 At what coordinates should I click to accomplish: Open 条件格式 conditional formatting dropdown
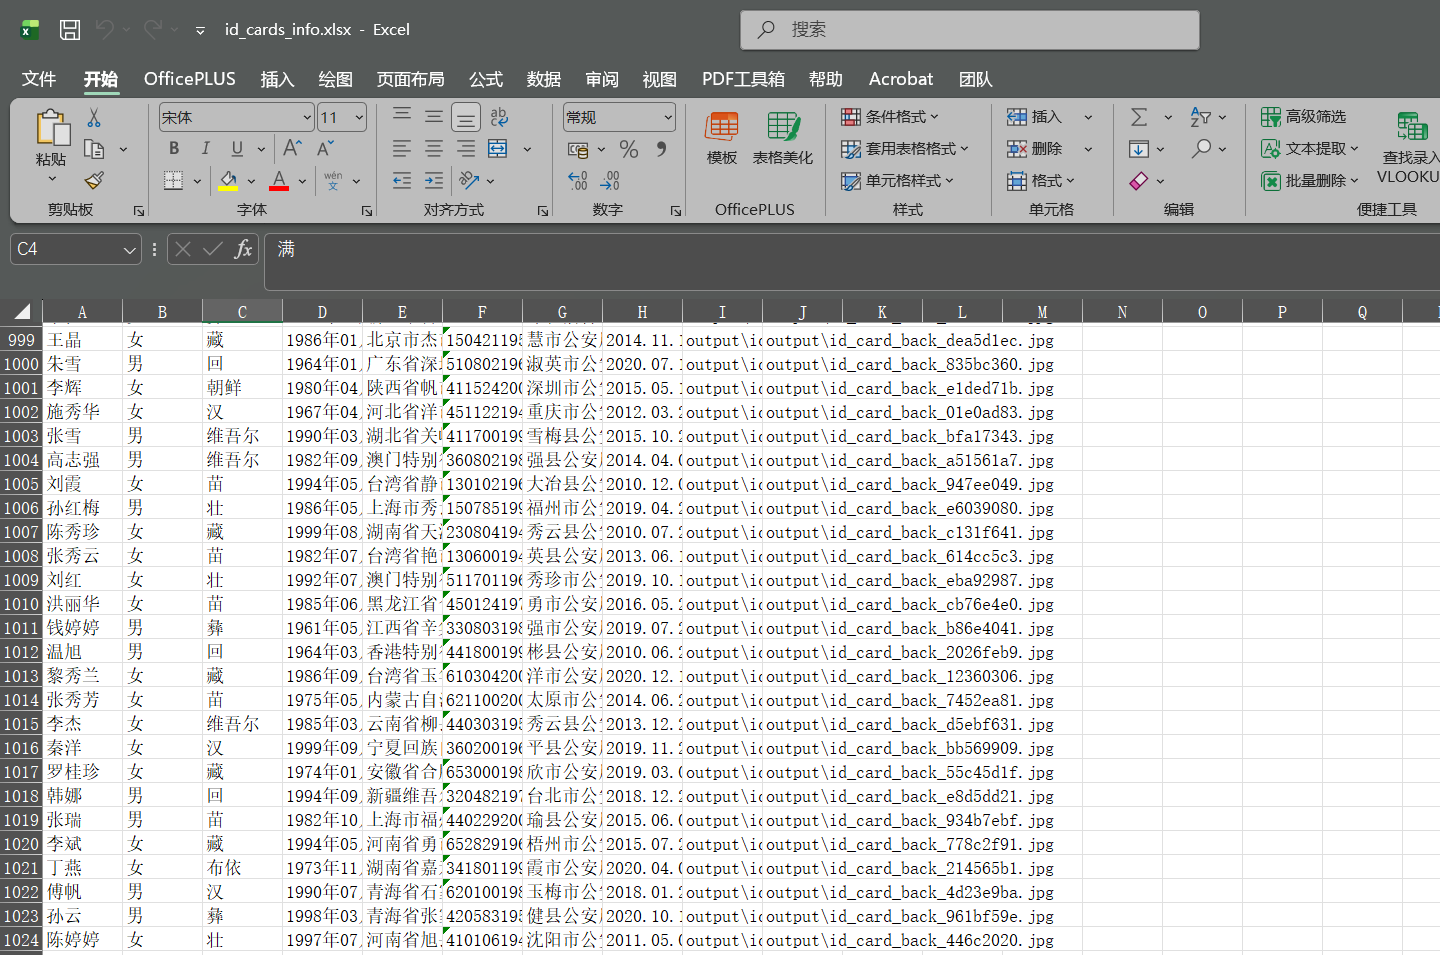[x=891, y=117]
